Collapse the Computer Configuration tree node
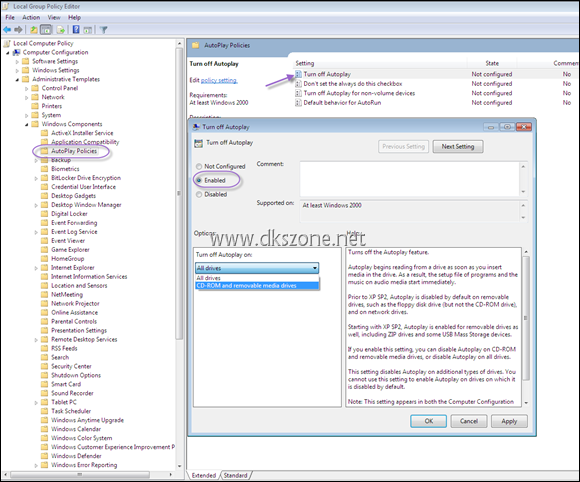Image resolution: width=580 pixels, height=482 pixels. [x=8, y=53]
